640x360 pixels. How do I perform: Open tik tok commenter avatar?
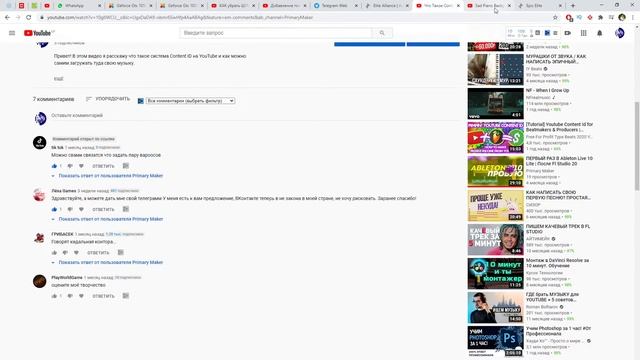pyautogui.click(x=40, y=142)
